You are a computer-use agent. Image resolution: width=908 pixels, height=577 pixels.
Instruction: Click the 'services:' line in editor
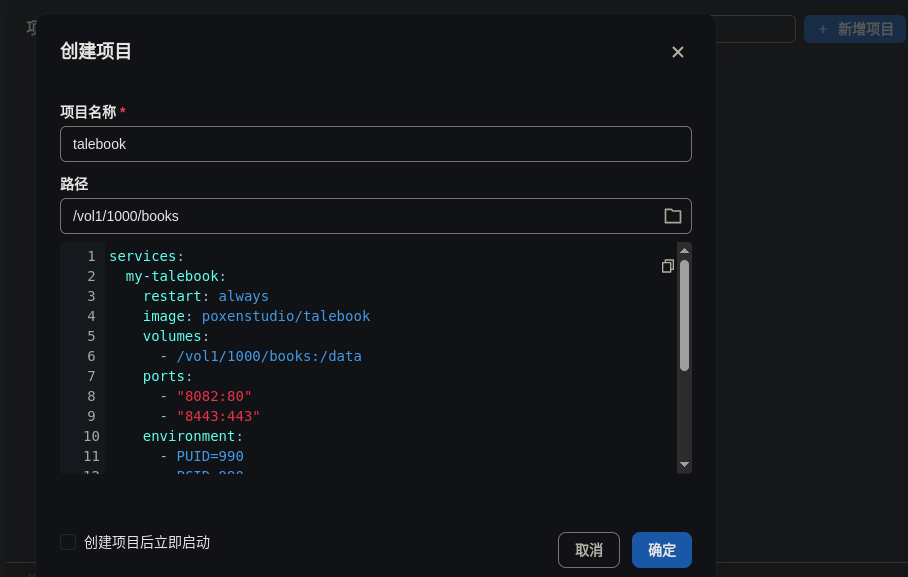pyautogui.click(x=147, y=256)
